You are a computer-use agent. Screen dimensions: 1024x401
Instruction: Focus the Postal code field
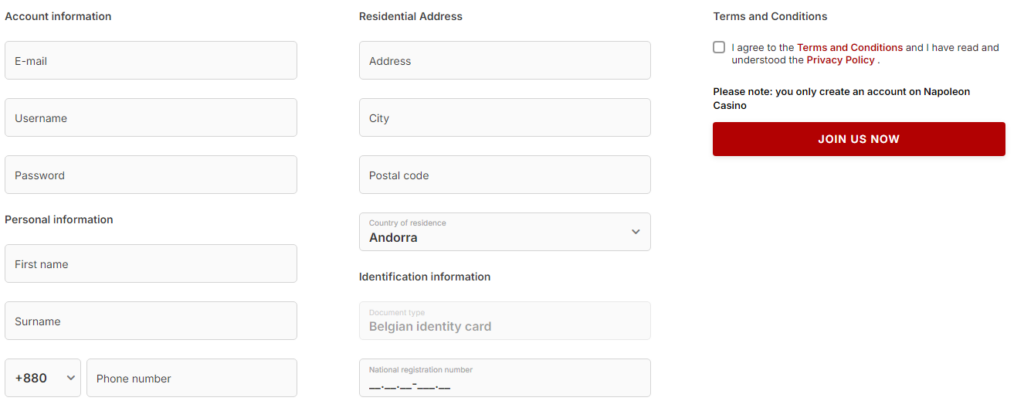click(x=504, y=175)
